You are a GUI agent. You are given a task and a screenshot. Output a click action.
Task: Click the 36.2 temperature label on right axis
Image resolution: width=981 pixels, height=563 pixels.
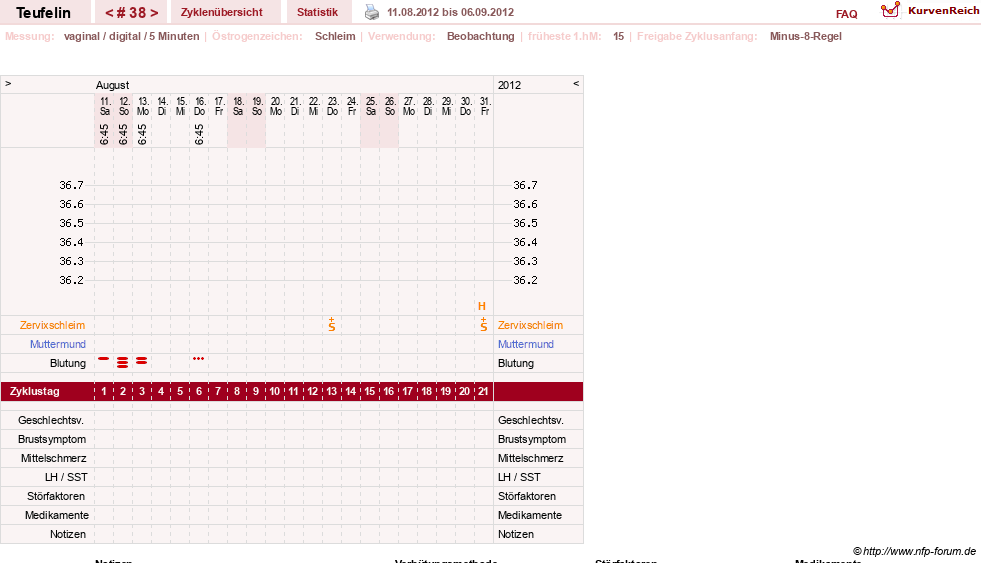coord(526,280)
